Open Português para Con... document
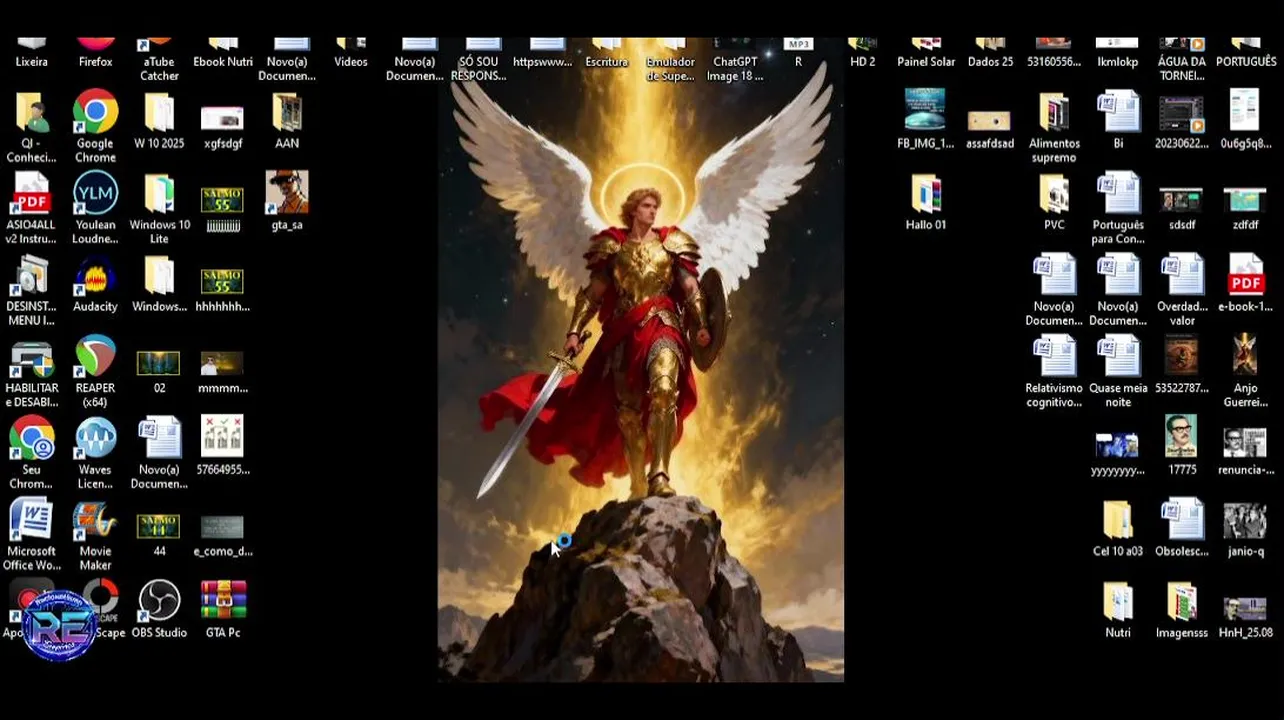This screenshot has height=720, width=1284. pos(1118,193)
